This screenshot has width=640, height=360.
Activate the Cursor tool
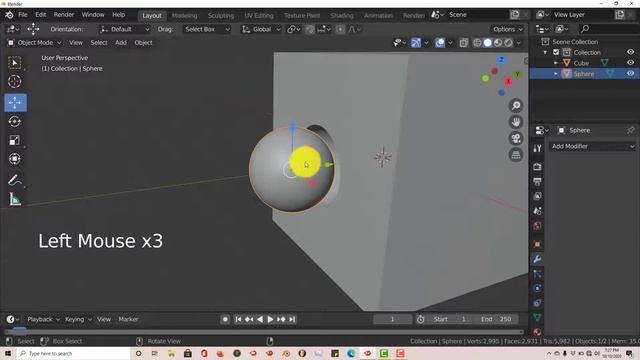point(15,81)
